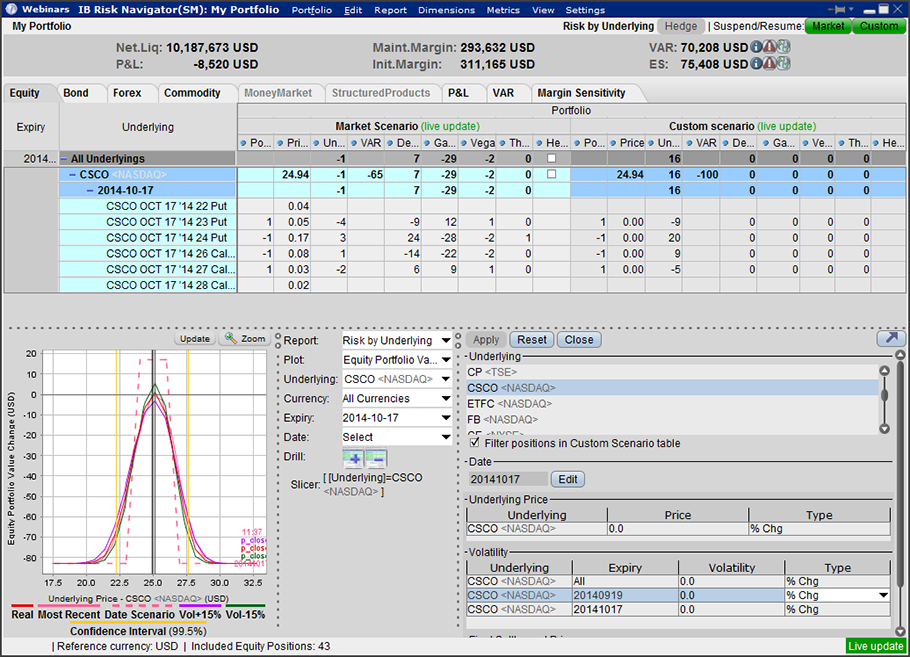910x657 pixels.
Task: Click the VAR warning triangle icon
Action: tap(770, 47)
